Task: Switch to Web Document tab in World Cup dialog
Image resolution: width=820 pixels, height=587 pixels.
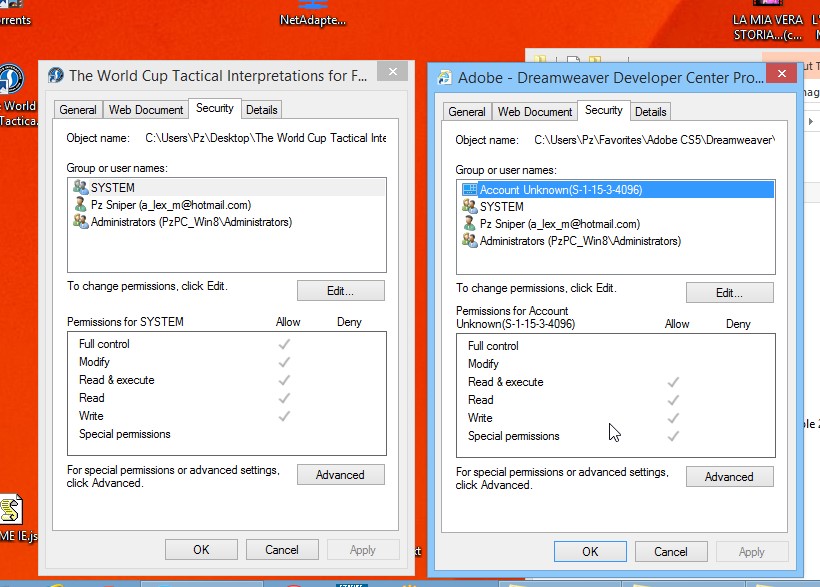Action: [x=146, y=110]
